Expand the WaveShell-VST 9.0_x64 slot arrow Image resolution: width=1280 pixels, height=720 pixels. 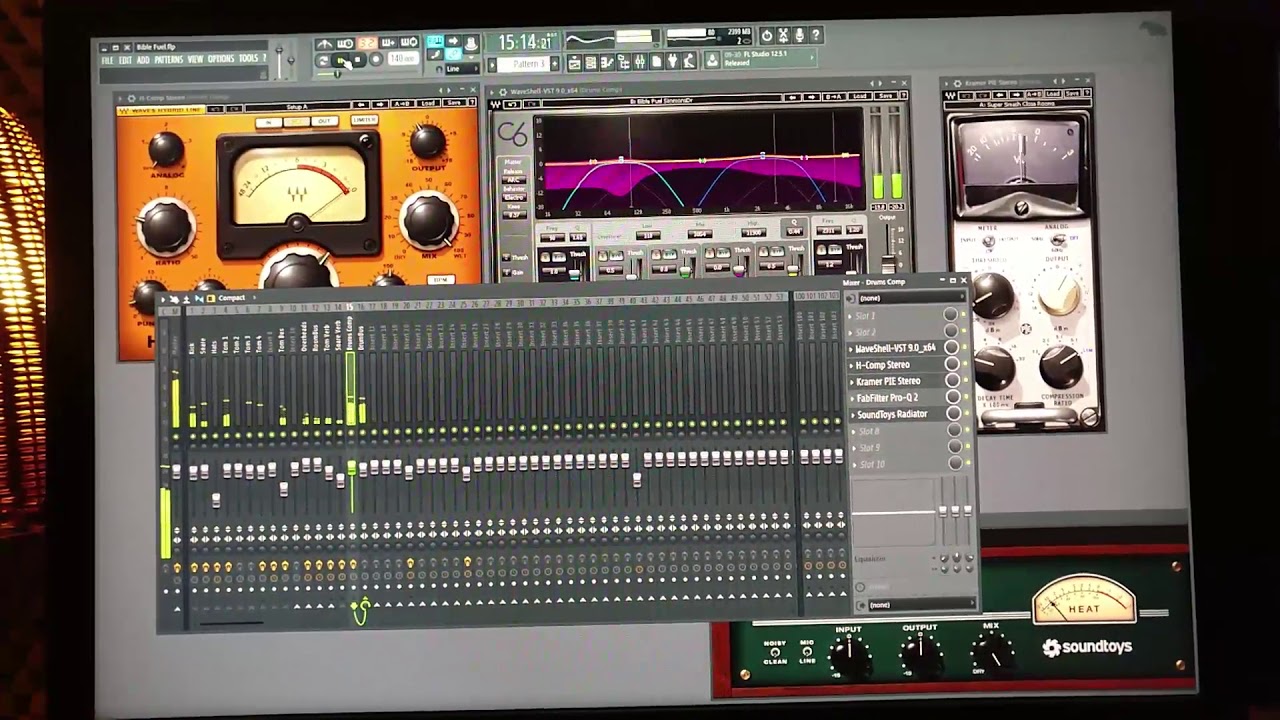tap(852, 349)
